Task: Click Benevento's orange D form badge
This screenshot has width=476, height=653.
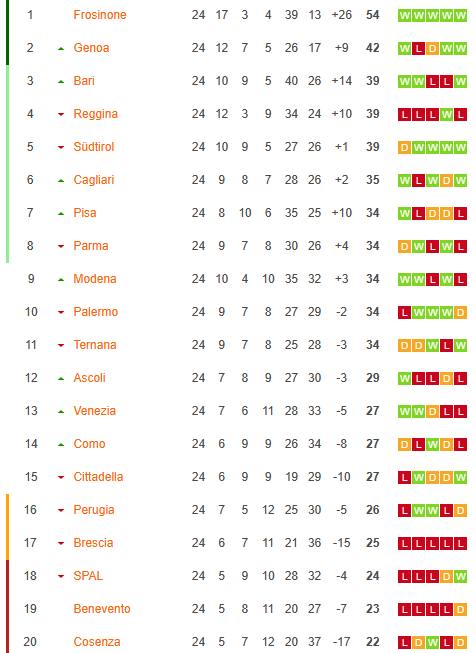Action: [x=460, y=610]
